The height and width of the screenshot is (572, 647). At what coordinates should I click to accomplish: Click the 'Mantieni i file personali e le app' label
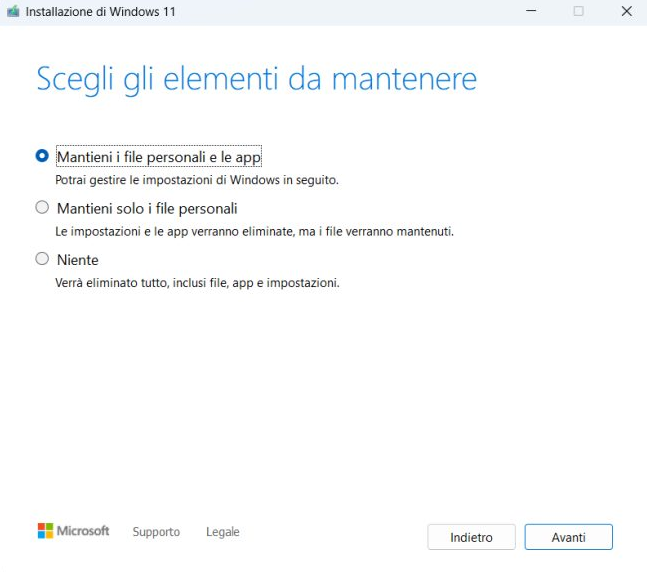(159, 157)
